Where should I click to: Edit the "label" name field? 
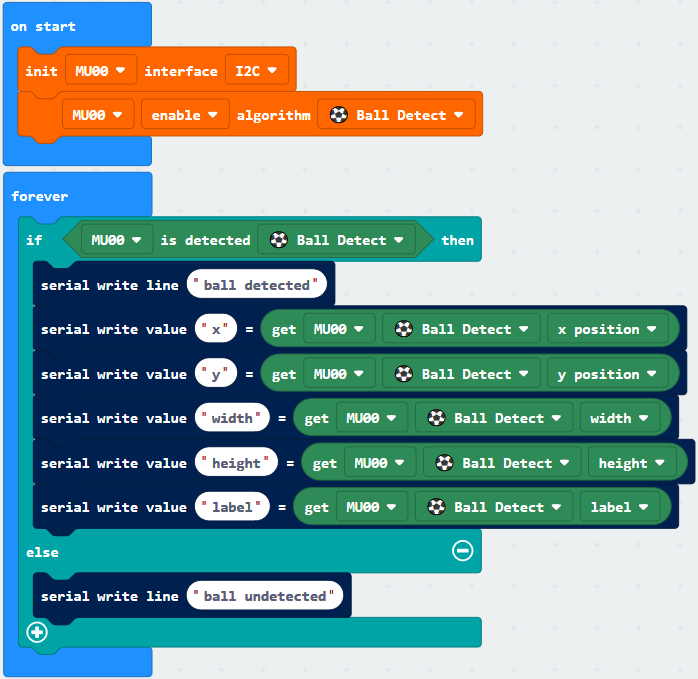click(232, 507)
